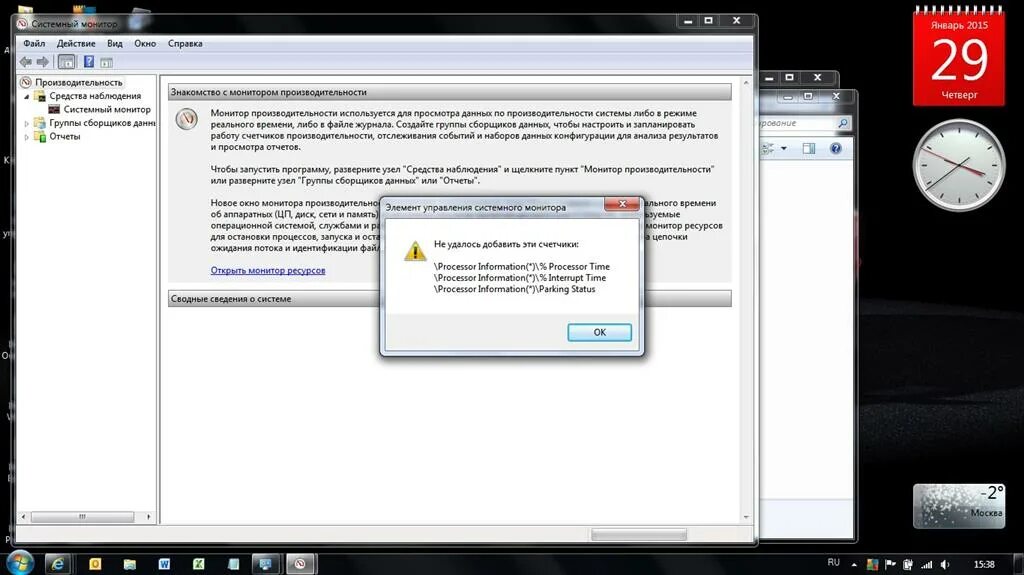Open view options dropdown in background Explorer window
The width and height of the screenshot is (1024, 575).
click(x=784, y=149)
